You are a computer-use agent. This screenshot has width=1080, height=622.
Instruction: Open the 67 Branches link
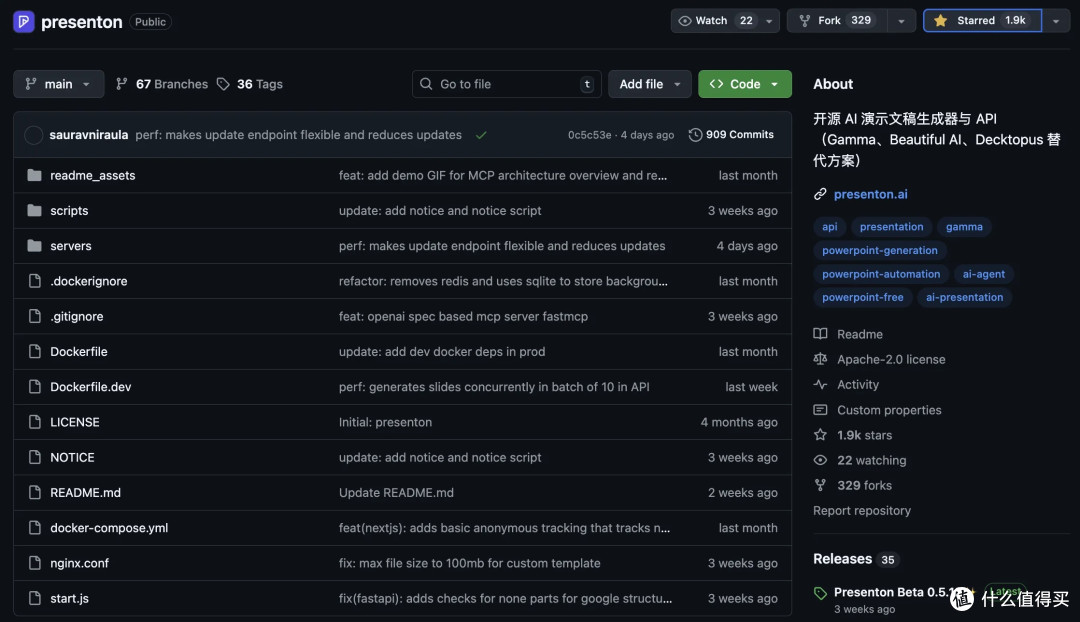(162, 84)
